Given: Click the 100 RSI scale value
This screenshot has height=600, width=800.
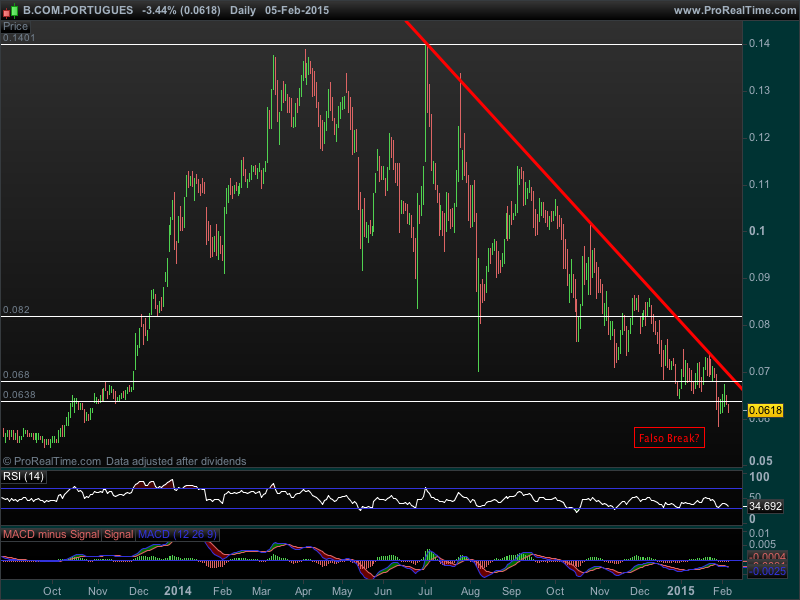Looking at the screenshot, I should (x=759, y=477).
